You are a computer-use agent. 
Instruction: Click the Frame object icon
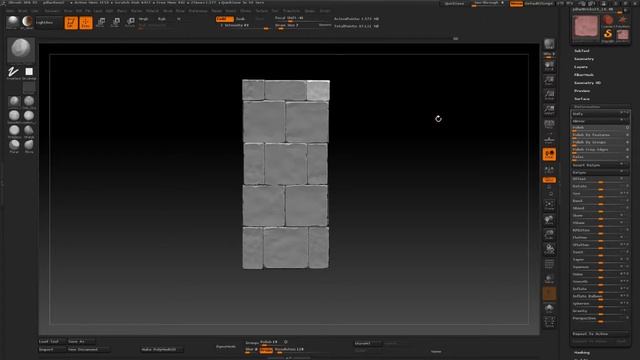pos(549,205)
